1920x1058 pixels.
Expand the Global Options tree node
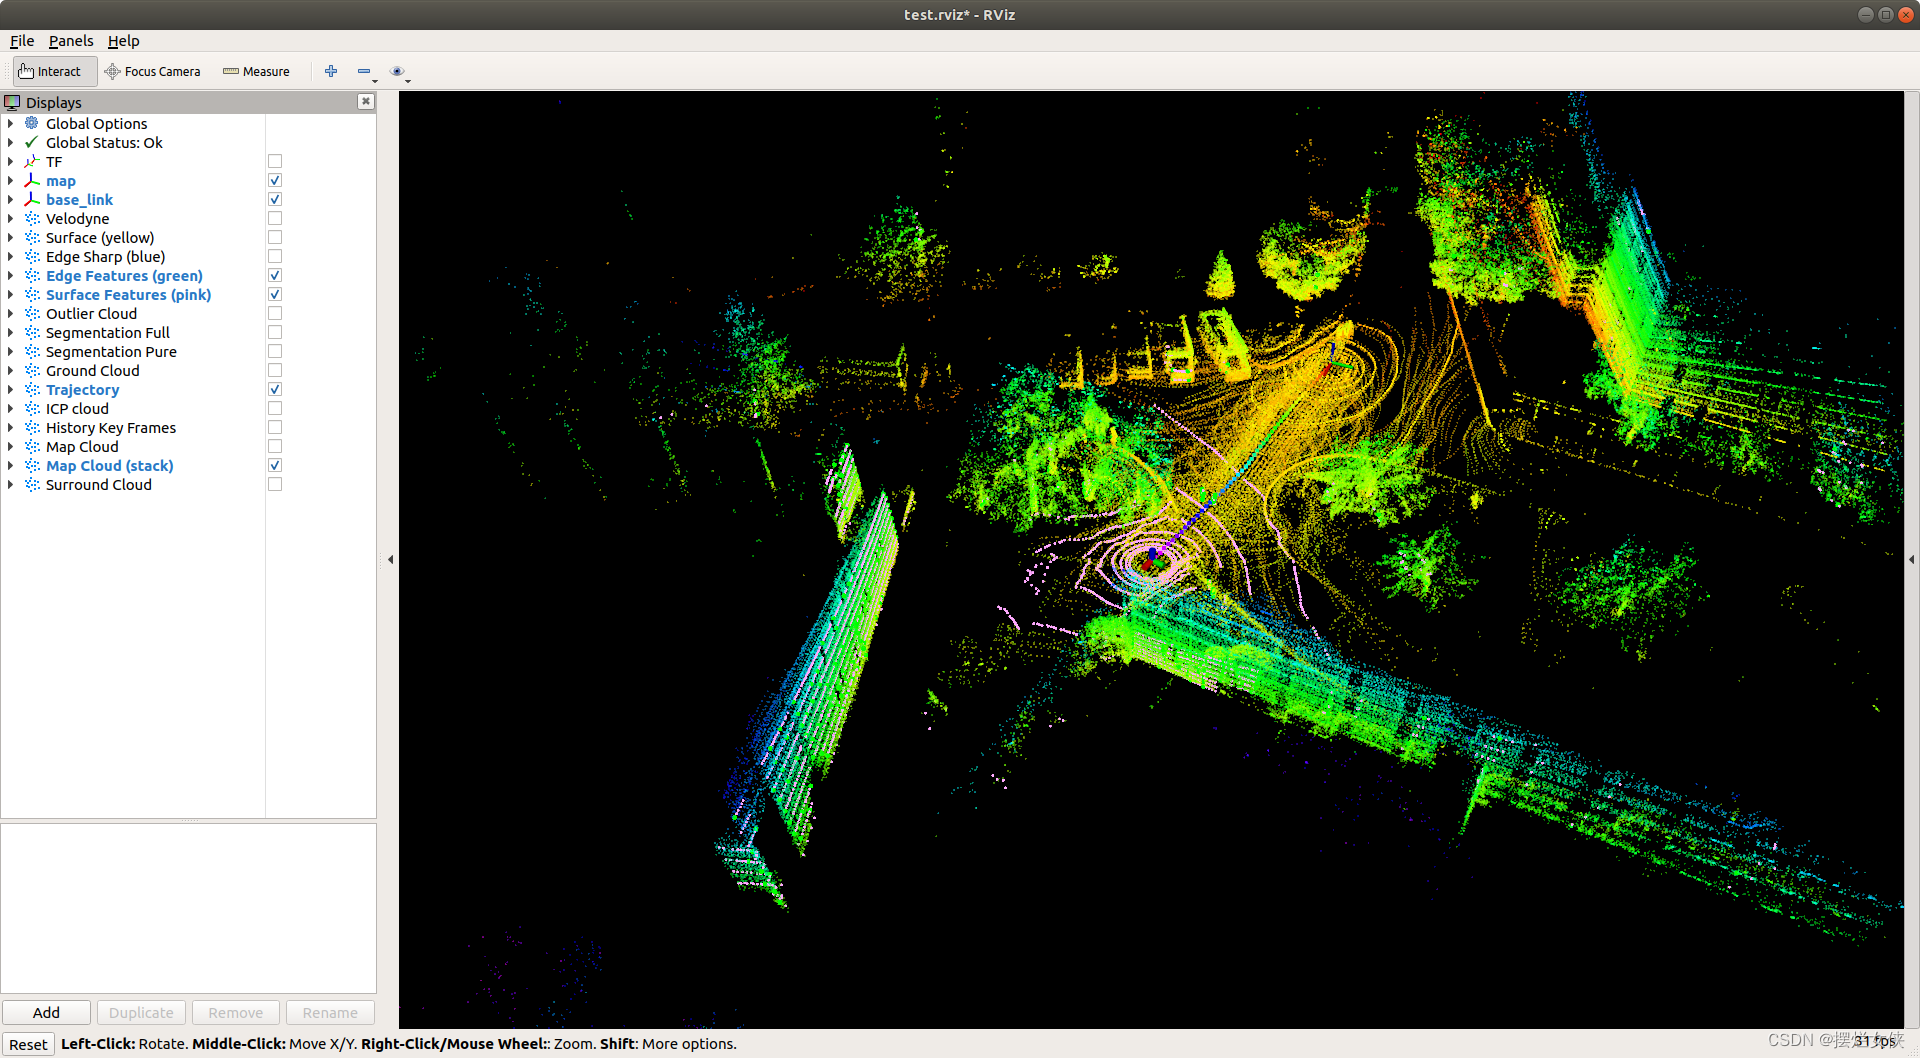click(x=10, y=123)
